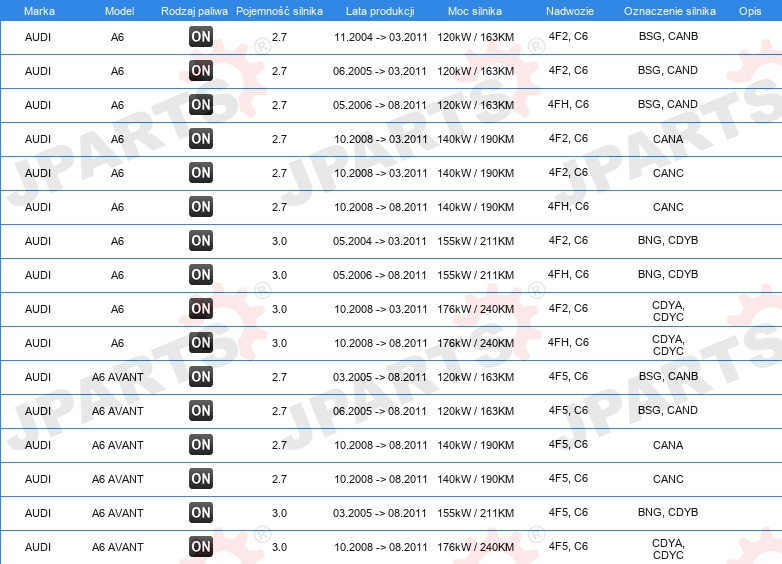
Task: Click the Opis column header
Action: click(x=750, y=11)
